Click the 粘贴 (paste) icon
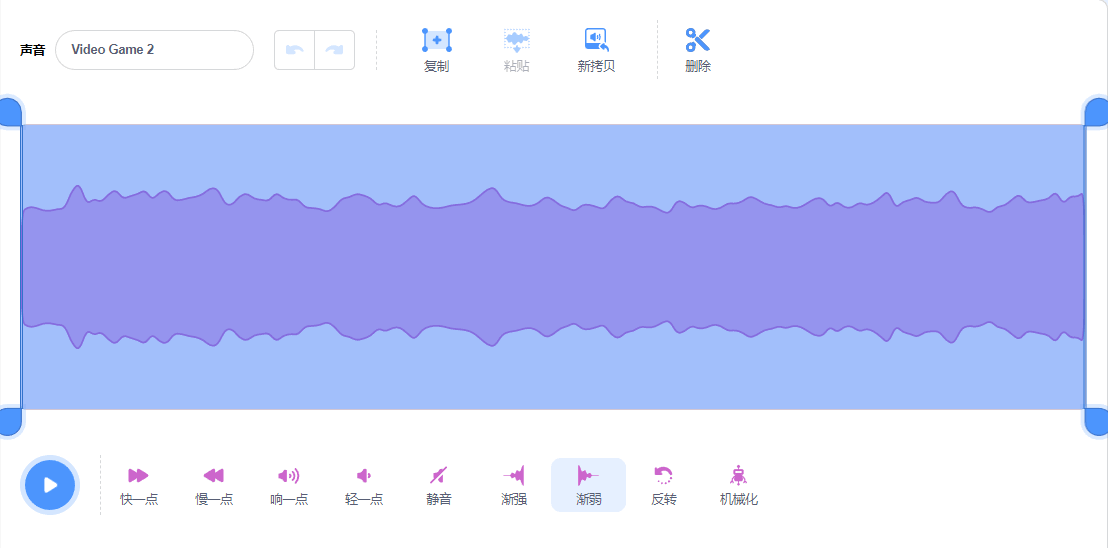The height and width of the screenshot is (548, 1108). point(517,40)
